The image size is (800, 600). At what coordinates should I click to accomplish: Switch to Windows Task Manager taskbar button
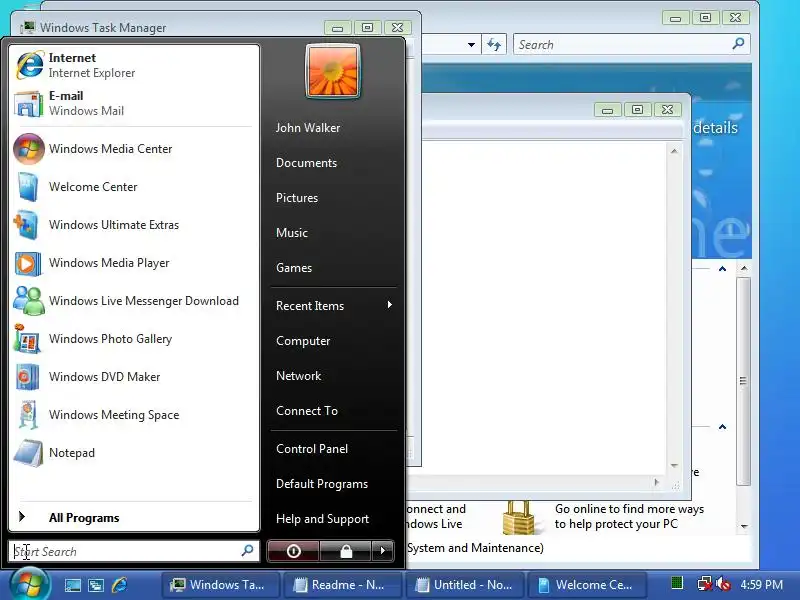pyautogui.click(x=221, y=585)
